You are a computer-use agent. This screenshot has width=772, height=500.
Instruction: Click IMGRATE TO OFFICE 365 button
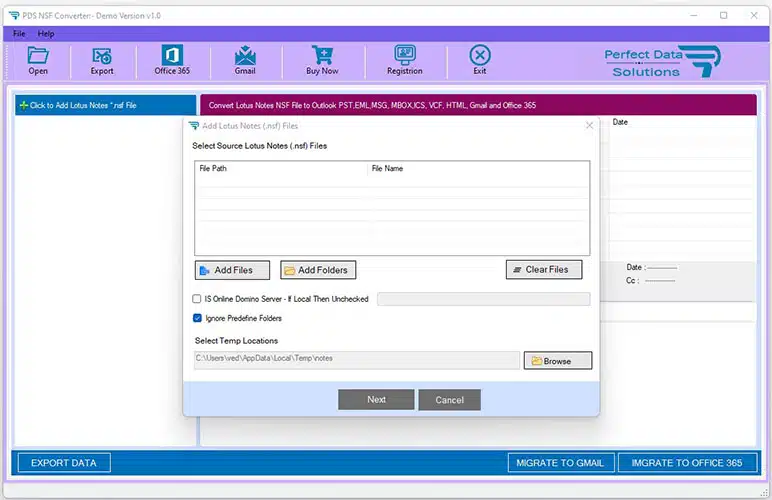pyautogui.click(x=687, y=463)
